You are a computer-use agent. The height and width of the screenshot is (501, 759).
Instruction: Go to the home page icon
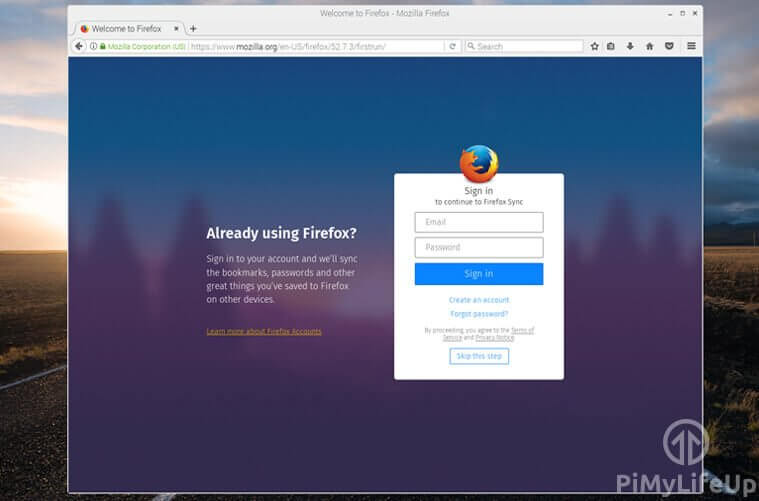click(x=650, y=46)
